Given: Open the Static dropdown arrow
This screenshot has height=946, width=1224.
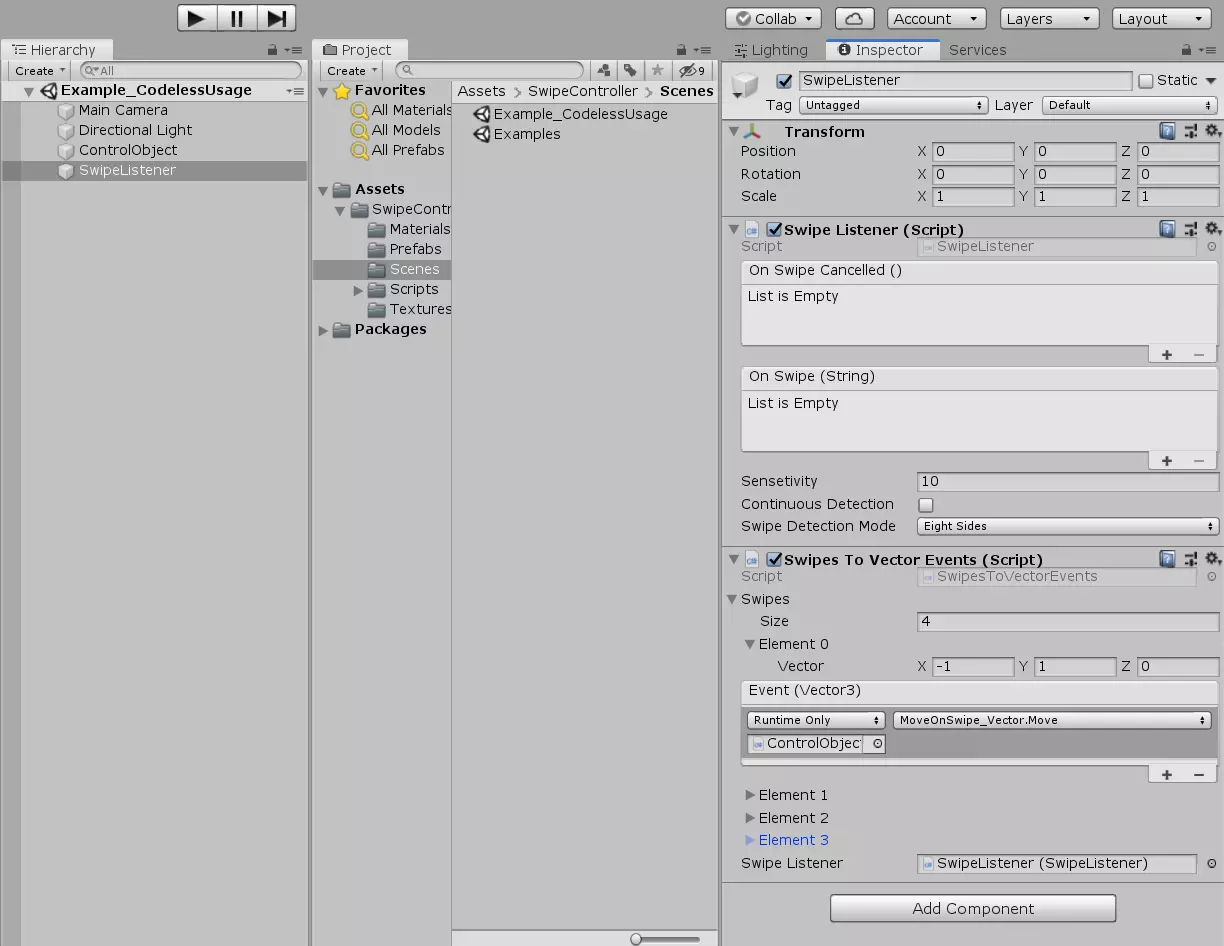Looking at the screenshot, I should (1210, 81).
